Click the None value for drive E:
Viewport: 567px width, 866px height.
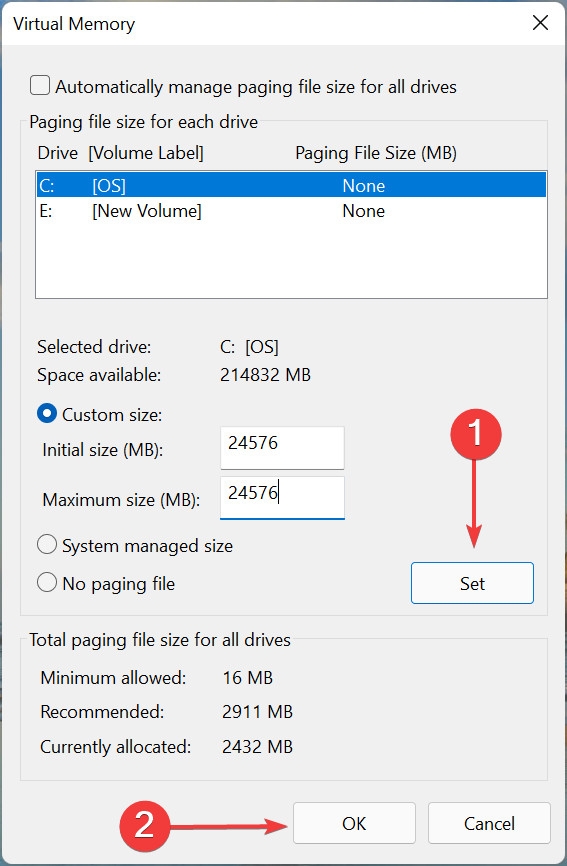(363, 210)
